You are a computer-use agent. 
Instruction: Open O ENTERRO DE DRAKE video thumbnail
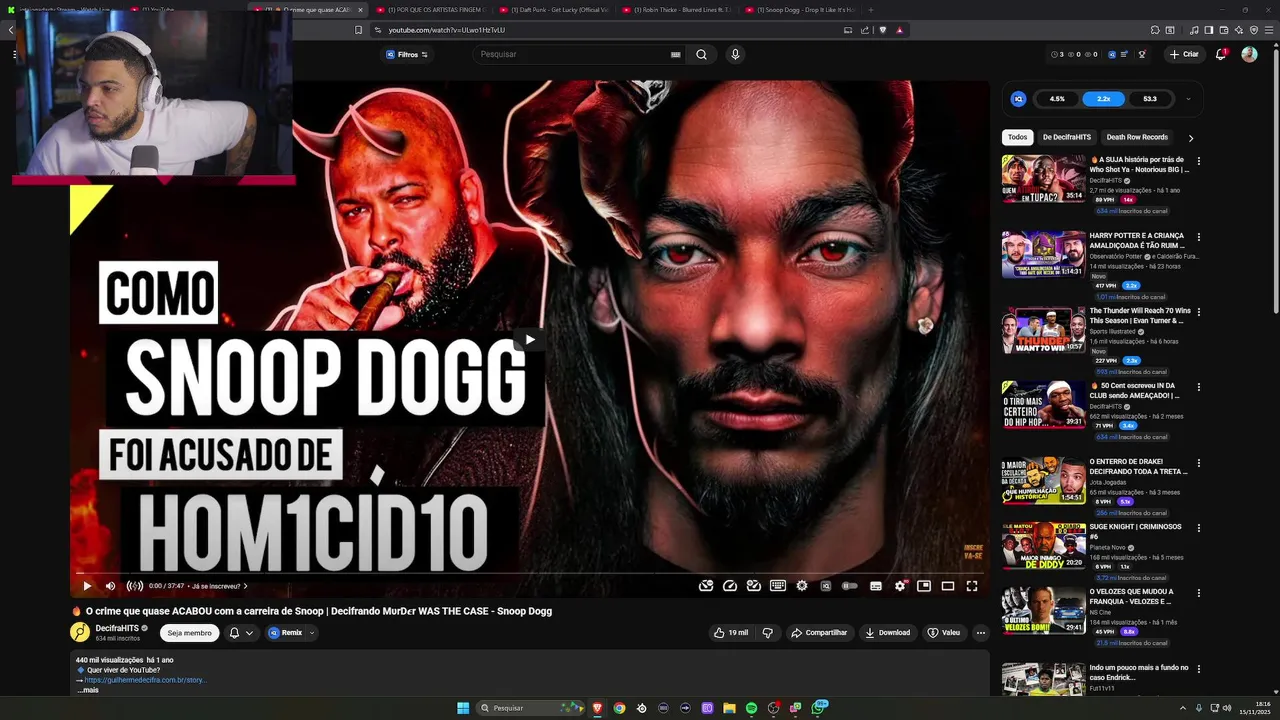[1044, 480]
